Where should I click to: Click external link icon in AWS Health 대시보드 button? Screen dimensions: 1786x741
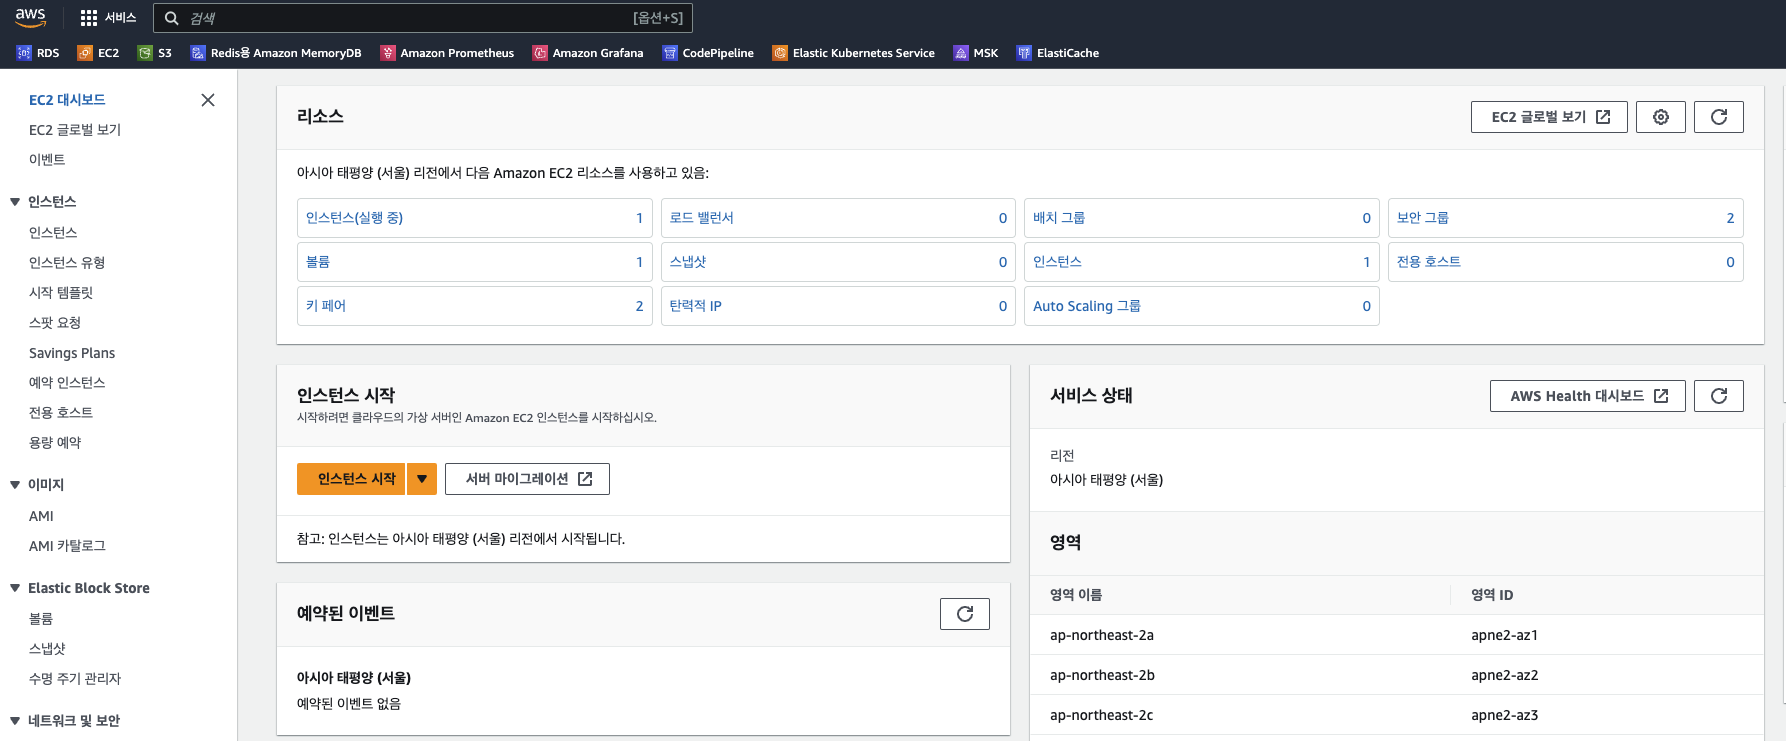(1661, 396)
